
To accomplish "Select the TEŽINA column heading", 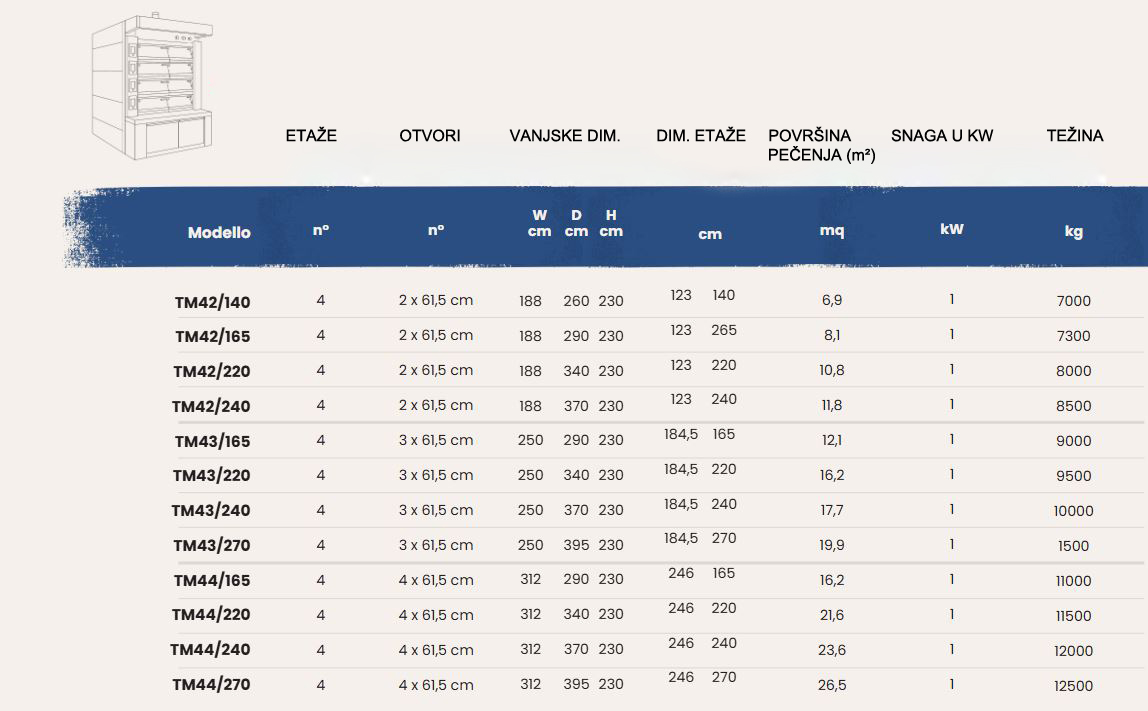I will coord(1075,136).
